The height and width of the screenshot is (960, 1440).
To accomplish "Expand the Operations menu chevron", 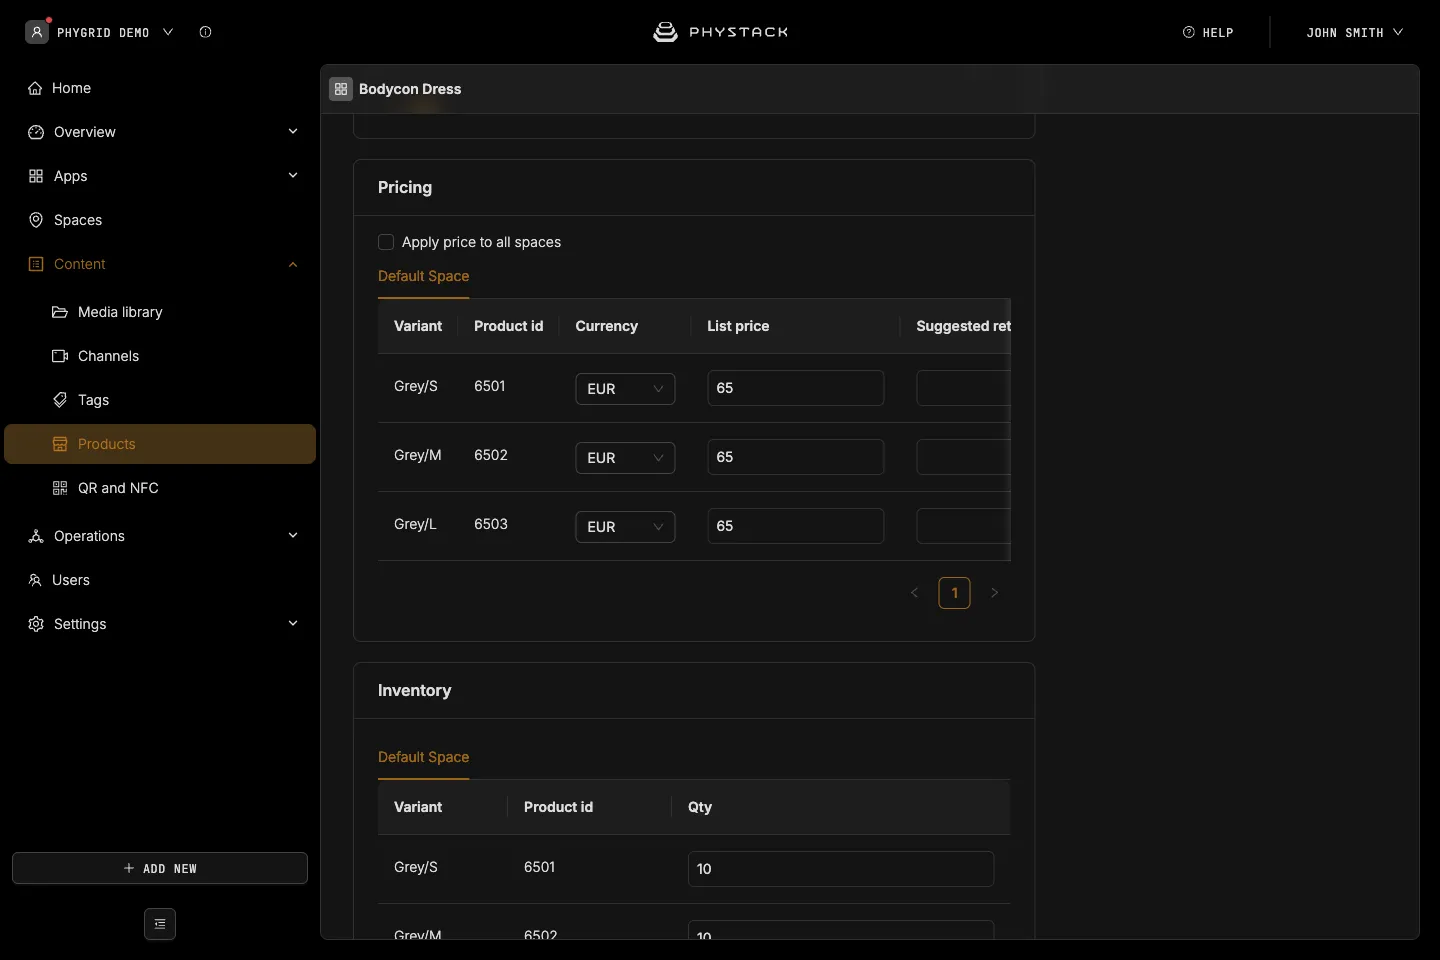I will point(293,536).
